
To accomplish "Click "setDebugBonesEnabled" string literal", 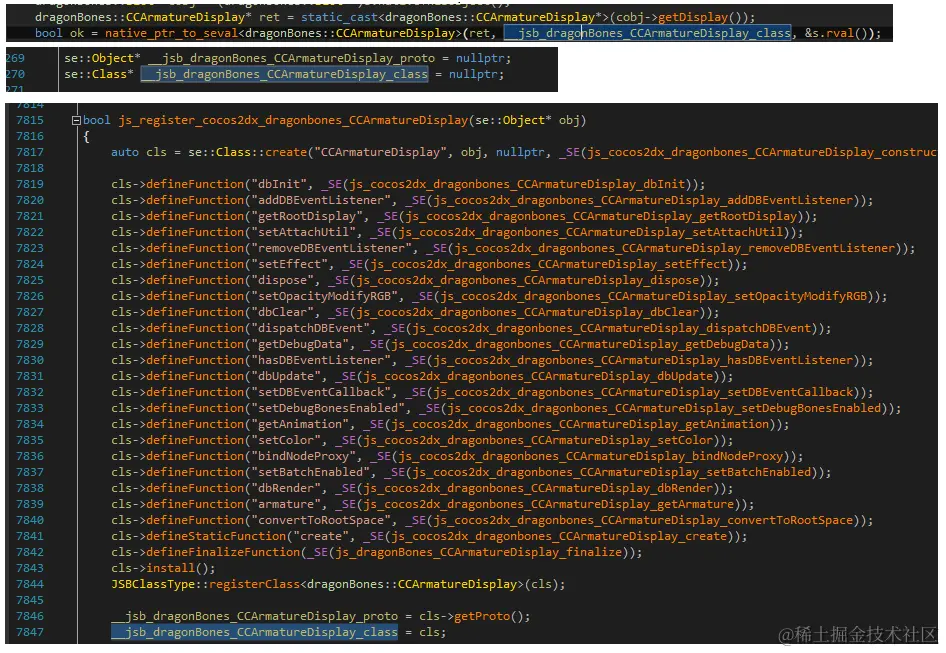I will click(x=328, y=408).
